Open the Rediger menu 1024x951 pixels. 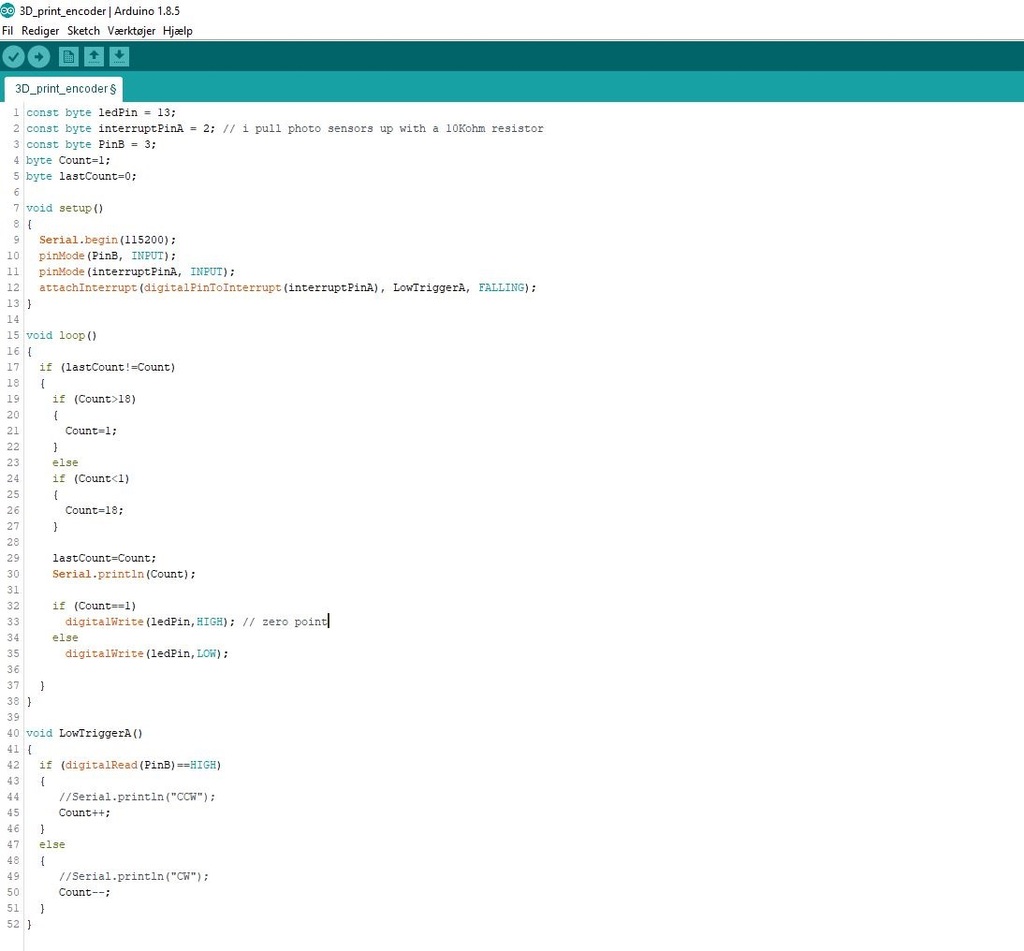click(40, 31)
